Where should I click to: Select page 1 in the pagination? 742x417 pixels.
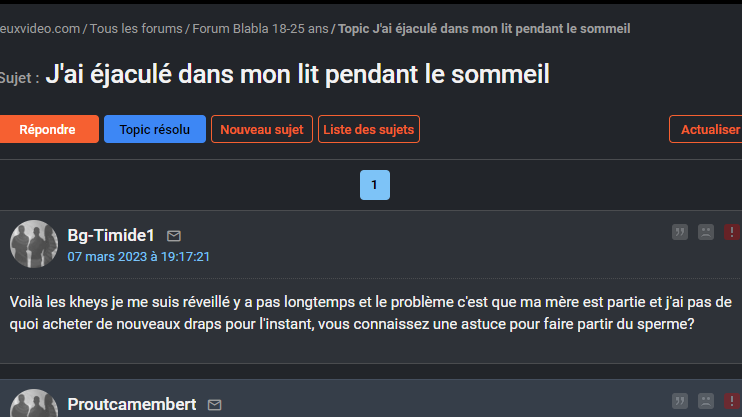375,185
